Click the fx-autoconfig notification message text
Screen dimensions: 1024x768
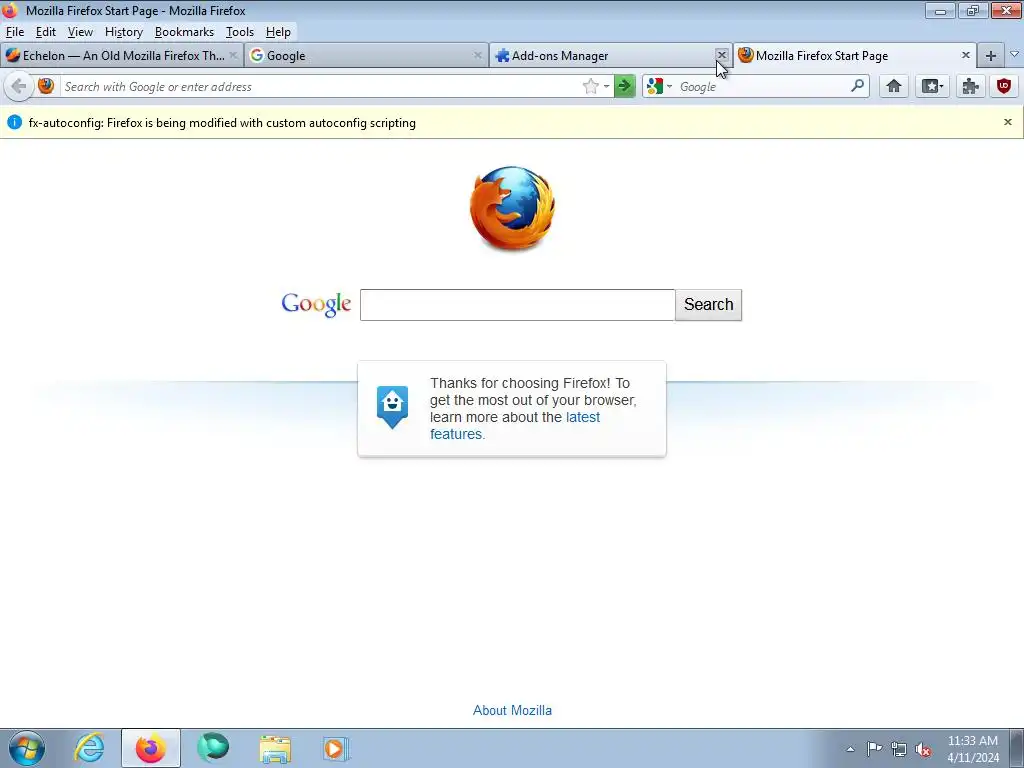pyautogui.click(x=222, y=123)
